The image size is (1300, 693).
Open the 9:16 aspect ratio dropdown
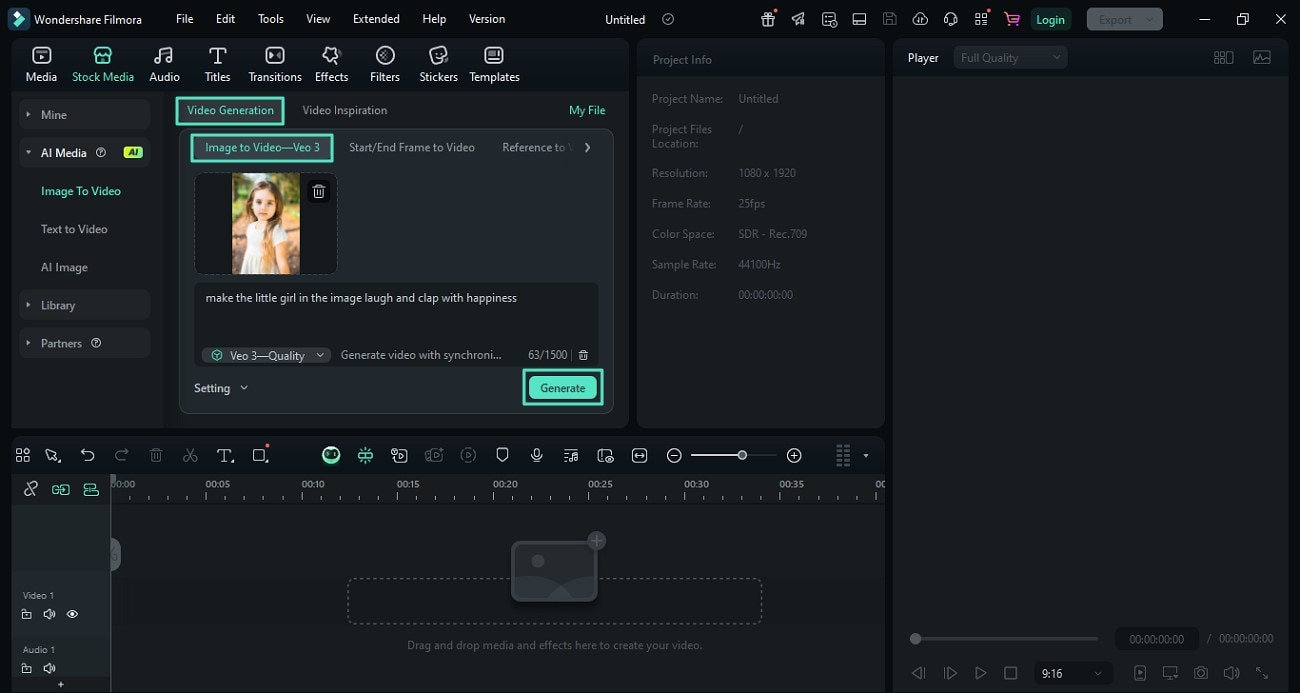pos(1071,673)
